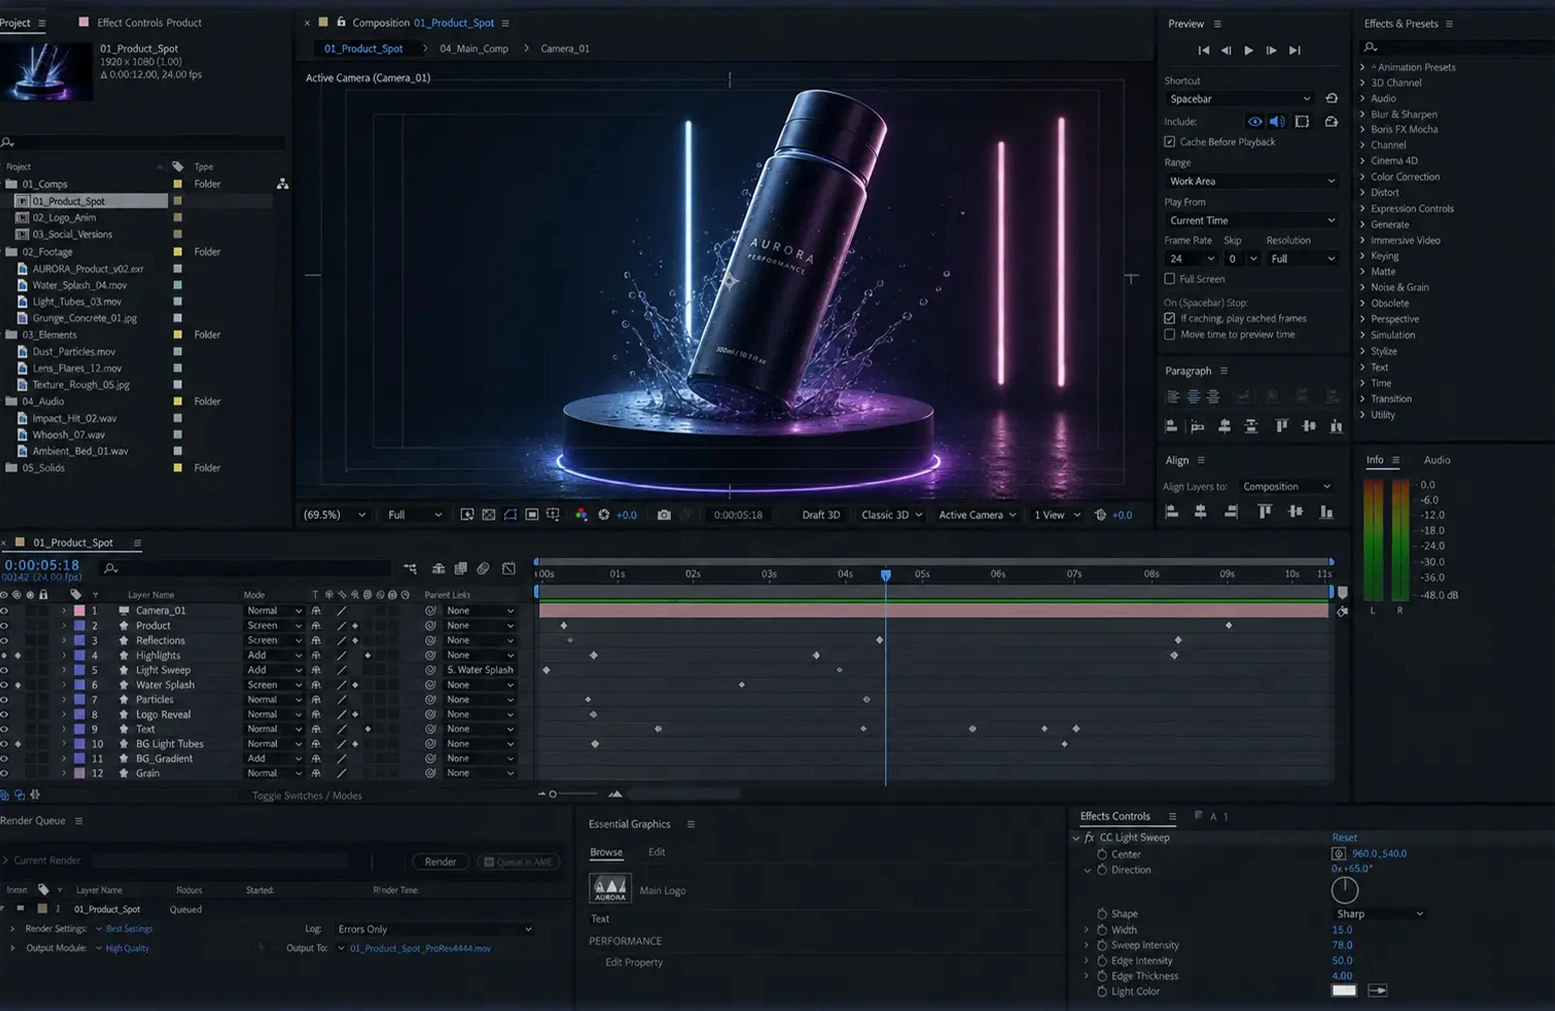Open the Edit tab in Essential Graphics
Viewport: 1555px width, 1011px height.
(x=656, y=852)
